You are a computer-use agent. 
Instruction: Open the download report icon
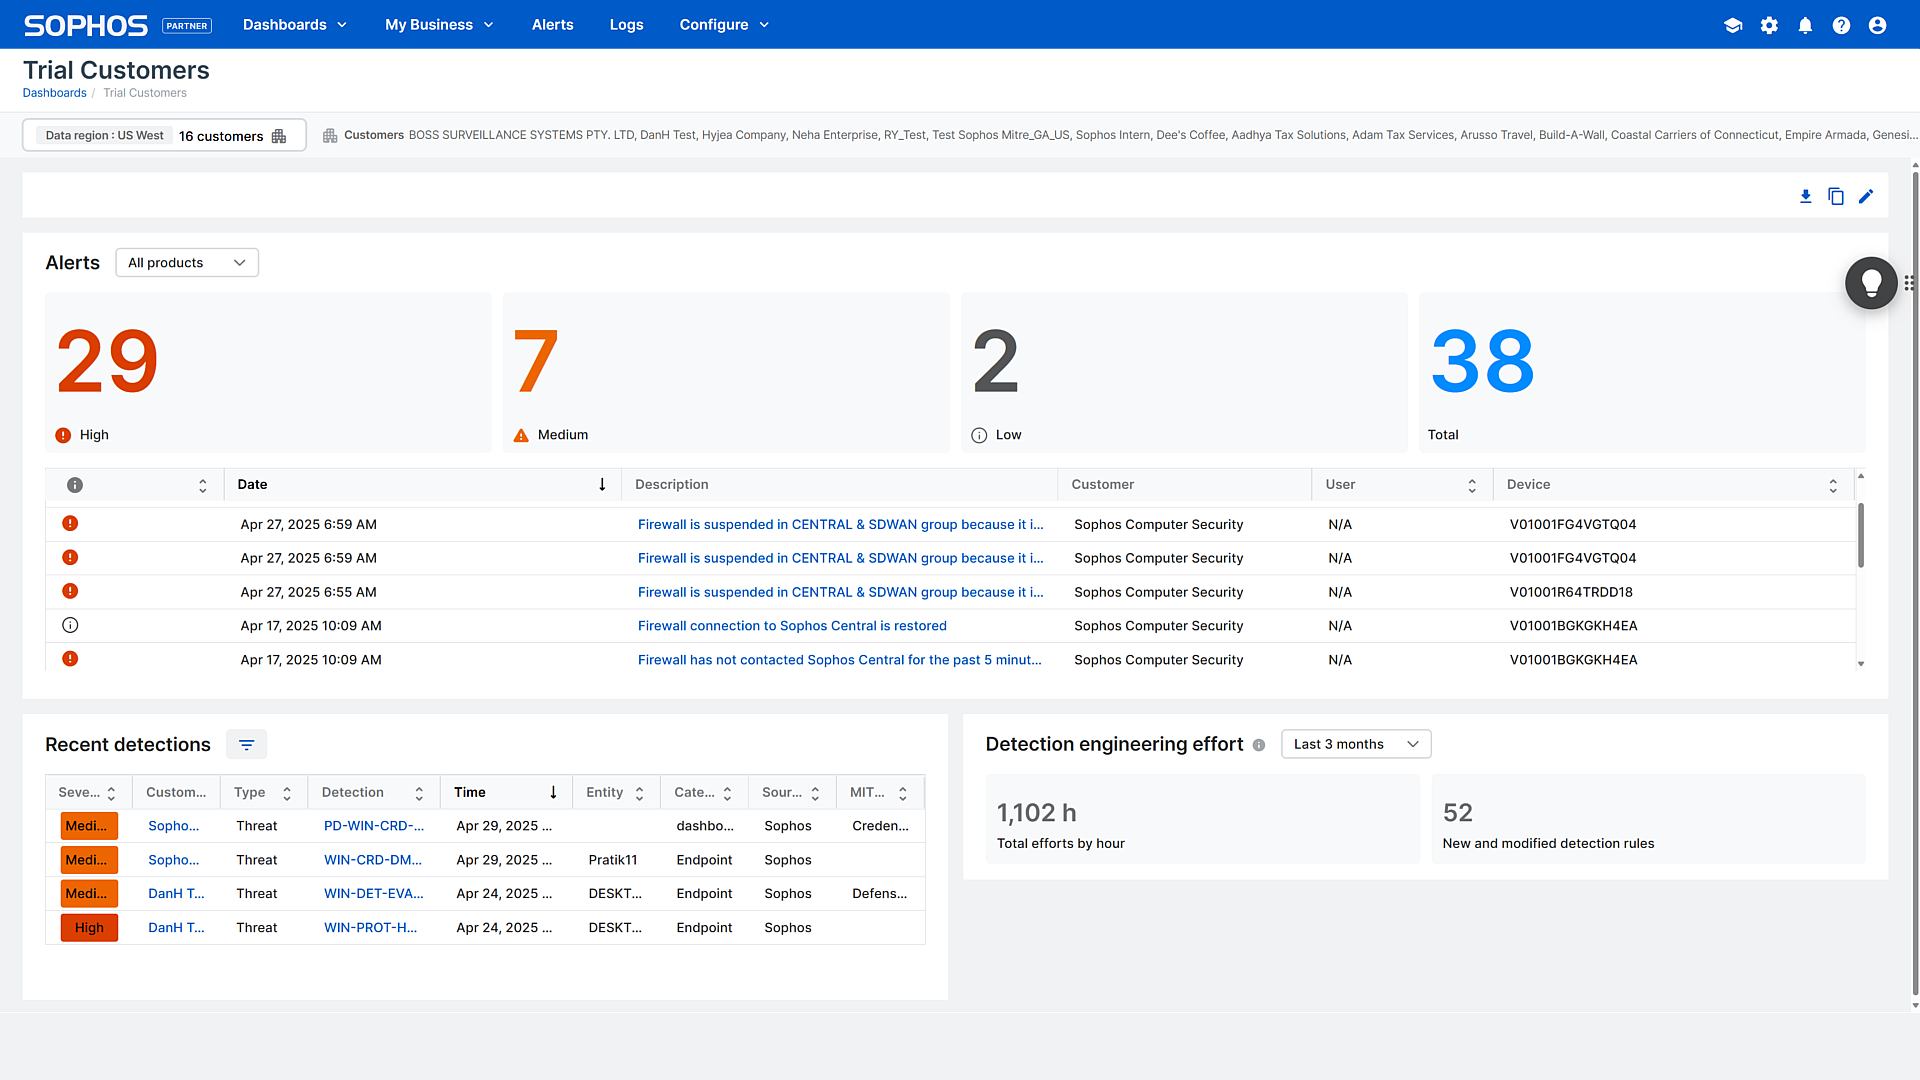[1806, 196]
